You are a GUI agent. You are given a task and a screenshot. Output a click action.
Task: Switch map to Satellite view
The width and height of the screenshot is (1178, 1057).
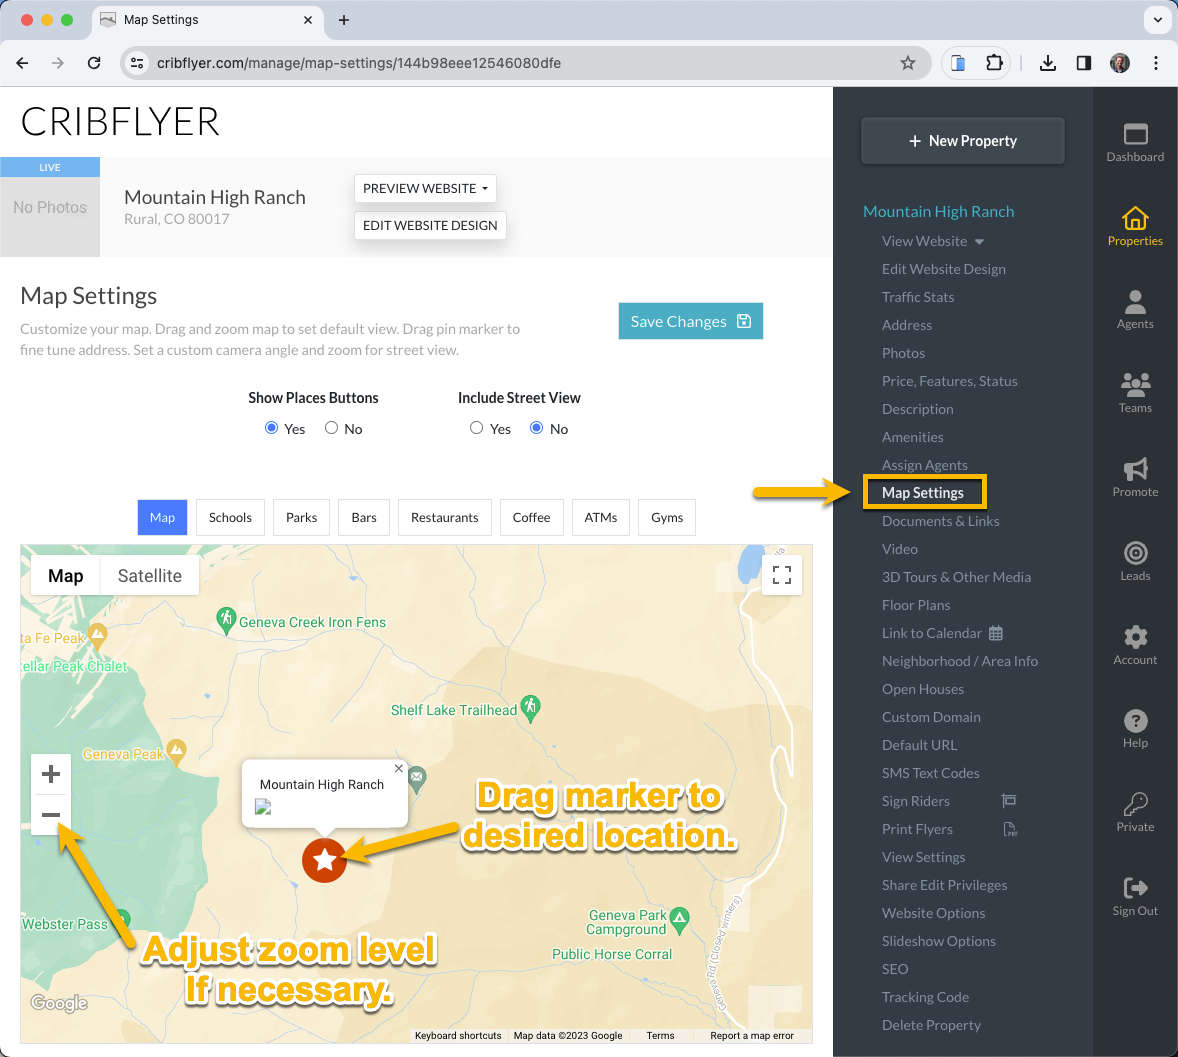click(150, 575)
